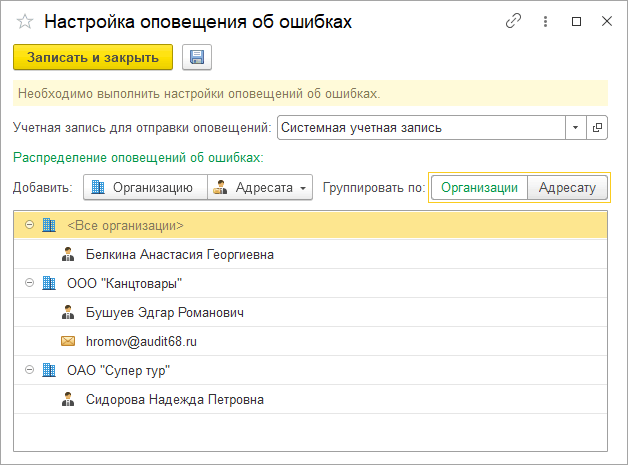The image size is (628, 465).
Task: Click the Системная учетная запись input field
Action: pos(420,128)
